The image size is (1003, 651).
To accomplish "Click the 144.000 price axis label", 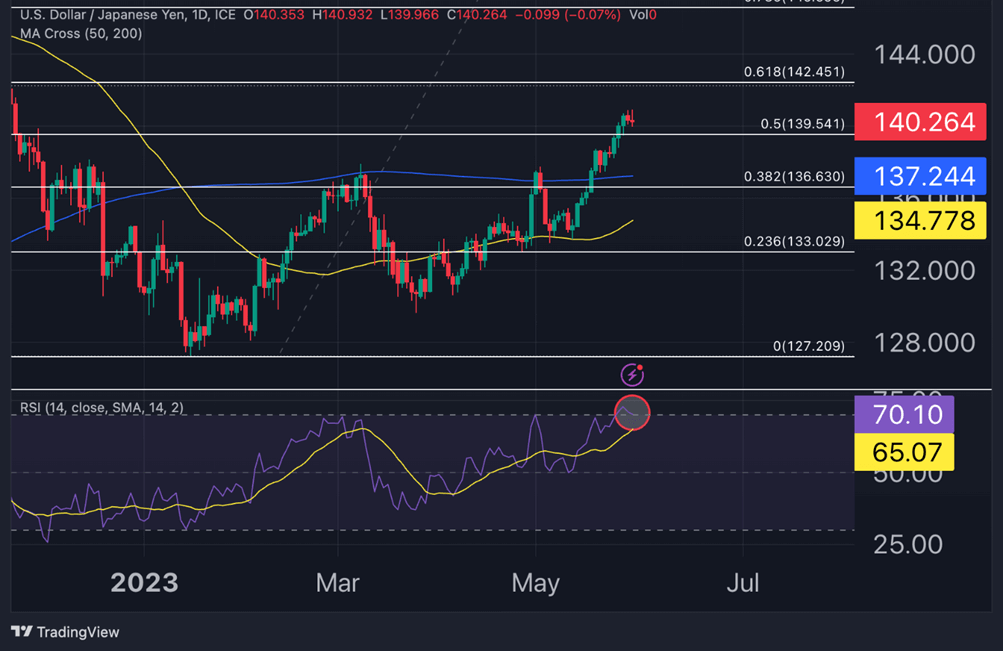I will coord(924,54).
